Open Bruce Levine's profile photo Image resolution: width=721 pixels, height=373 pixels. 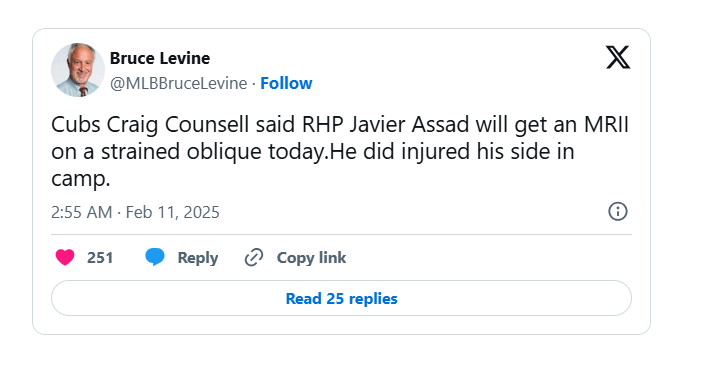[78, 70]
